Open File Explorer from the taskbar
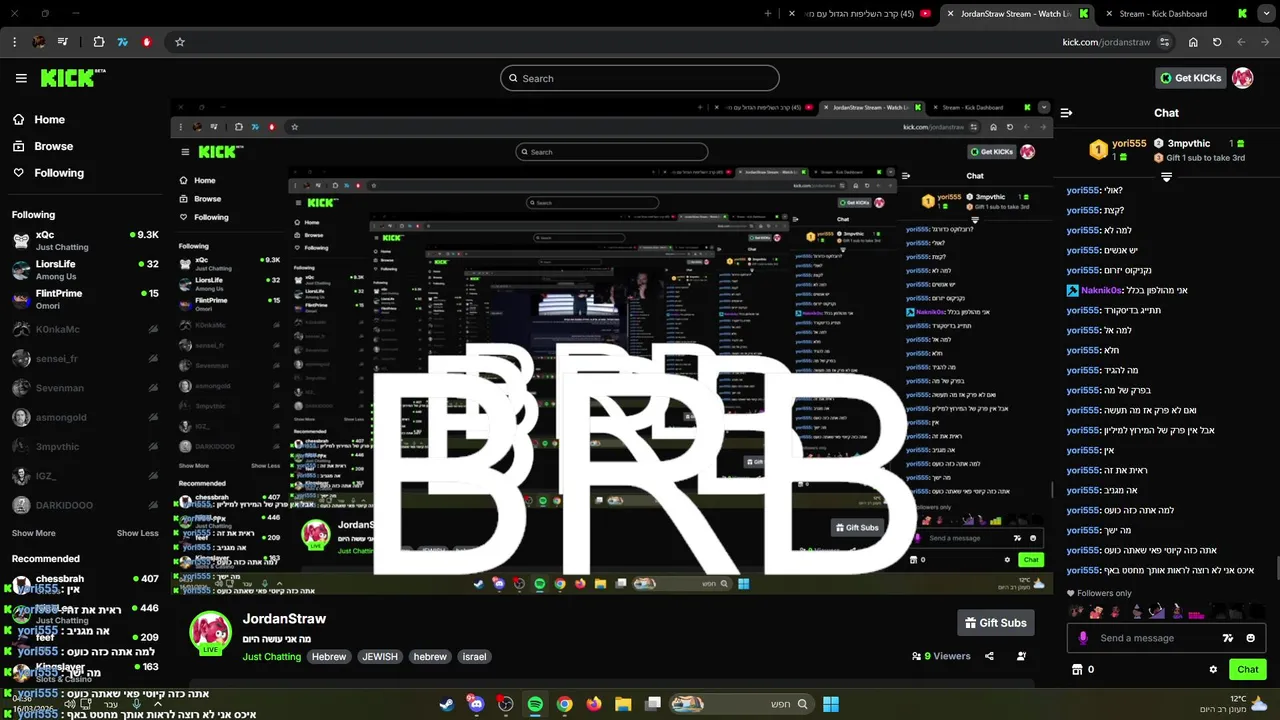The image size is (1280, 720). 623,704
